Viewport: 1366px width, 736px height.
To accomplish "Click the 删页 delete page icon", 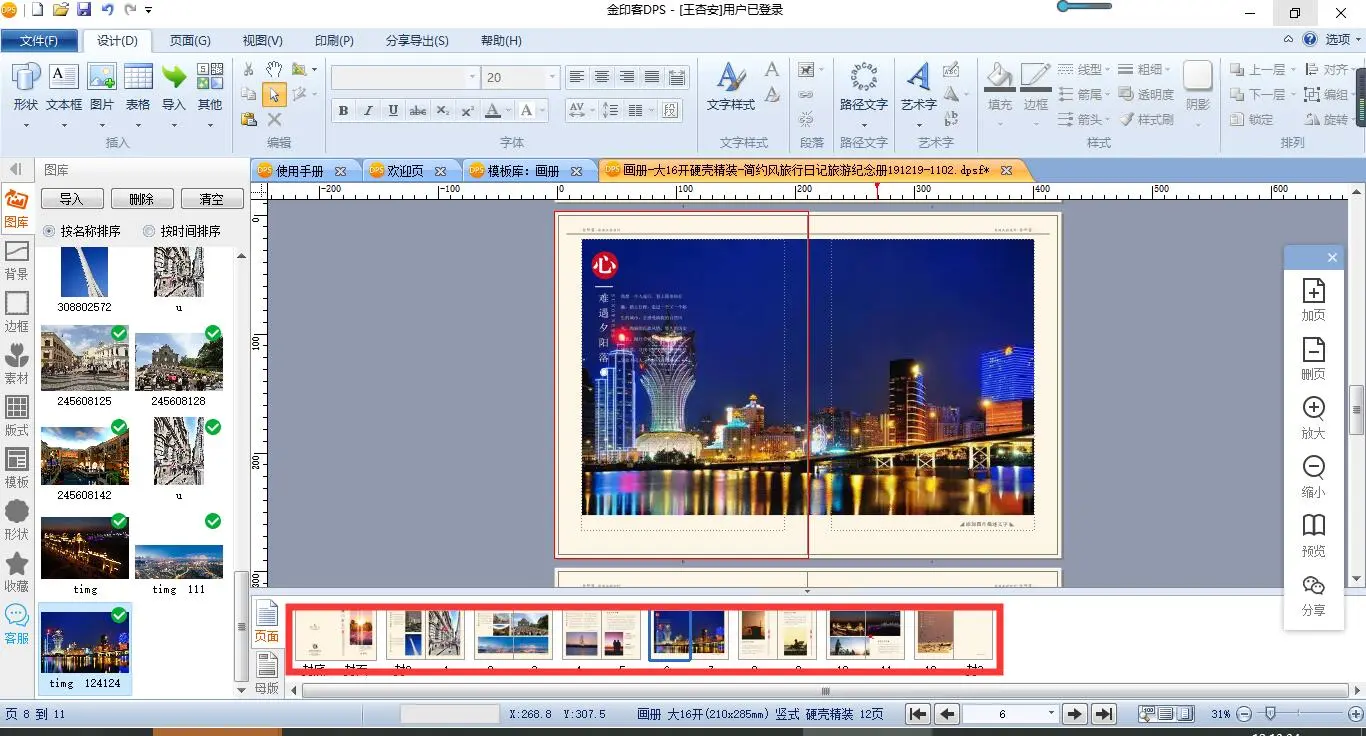I will click(1313, 350).
